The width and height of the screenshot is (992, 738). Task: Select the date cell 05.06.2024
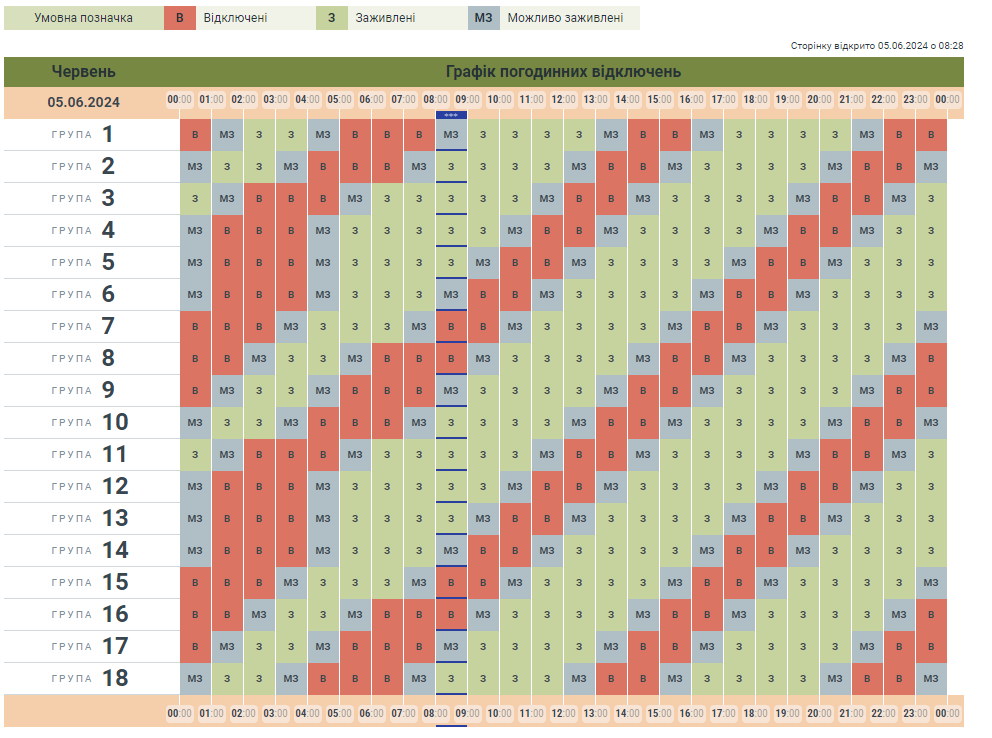click(x=84, y=102)
